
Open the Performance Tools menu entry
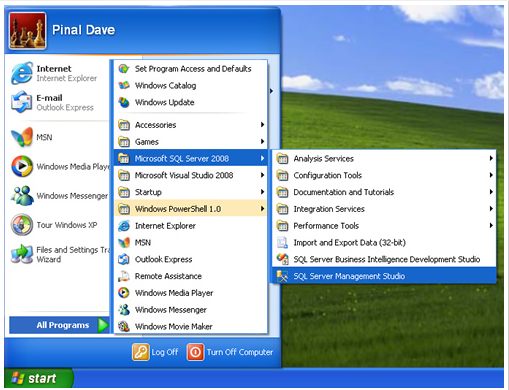coord(384,226)
